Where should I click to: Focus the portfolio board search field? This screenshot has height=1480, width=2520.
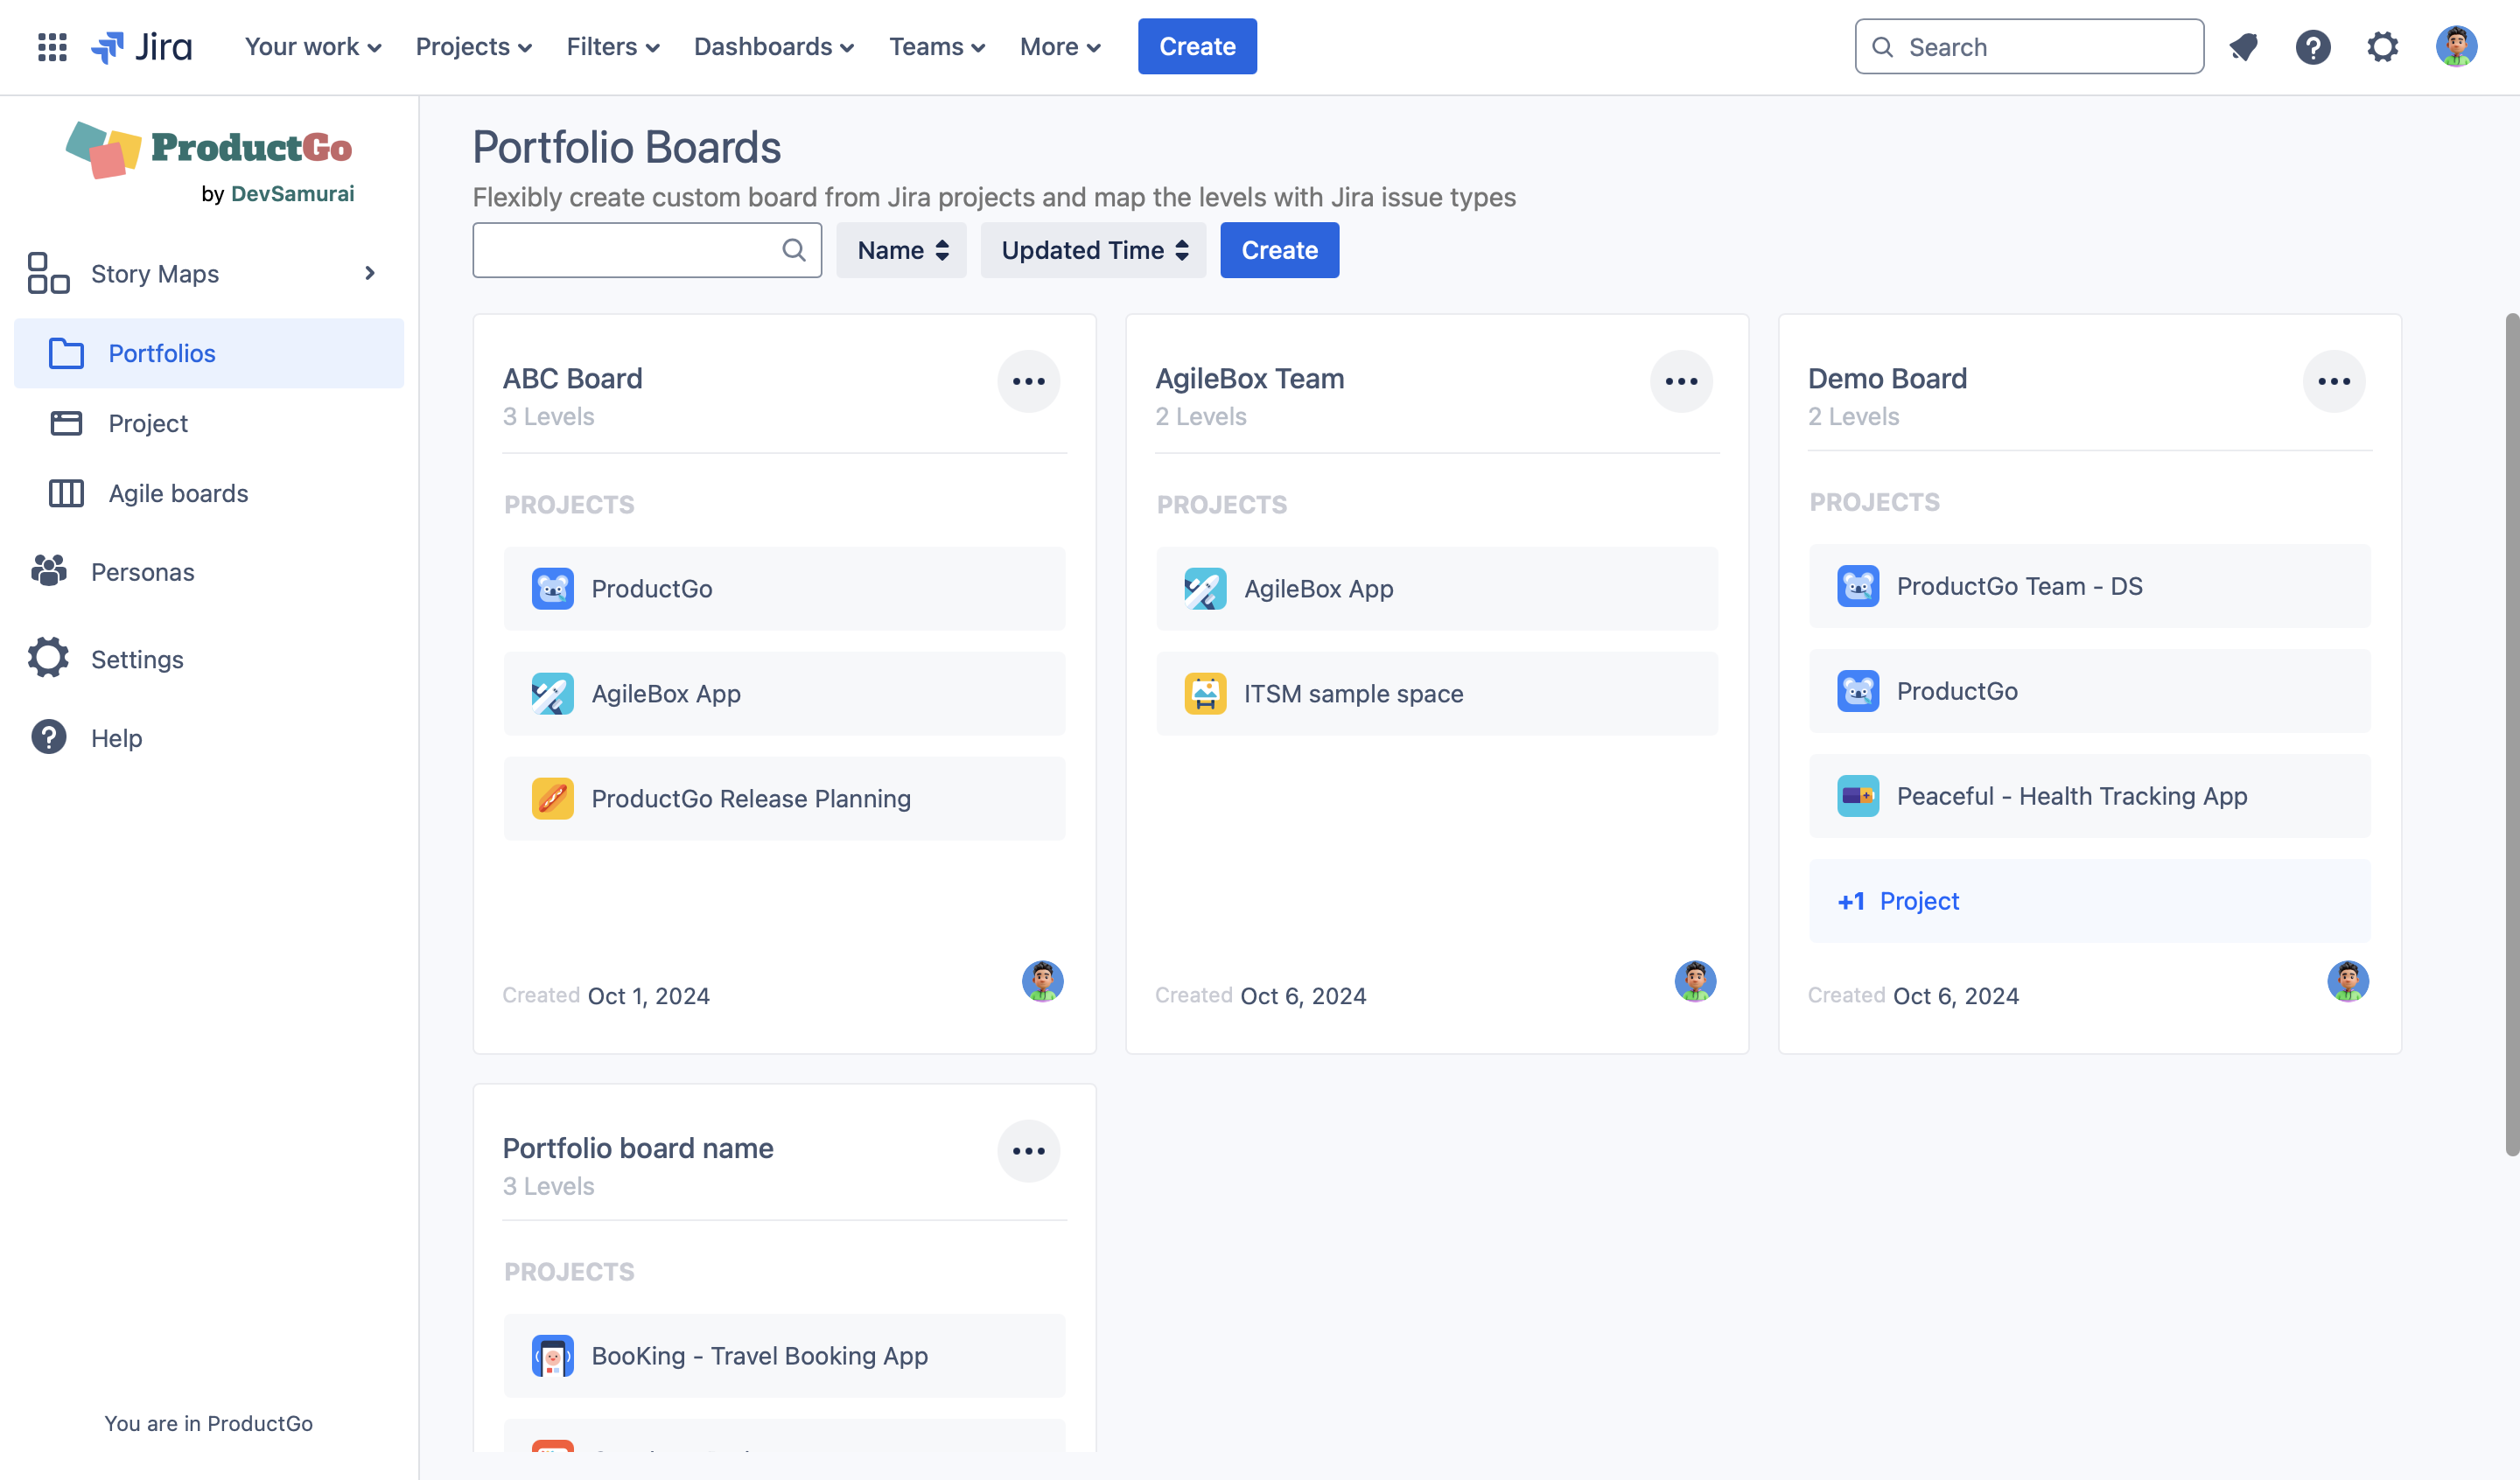coord(647,250)
